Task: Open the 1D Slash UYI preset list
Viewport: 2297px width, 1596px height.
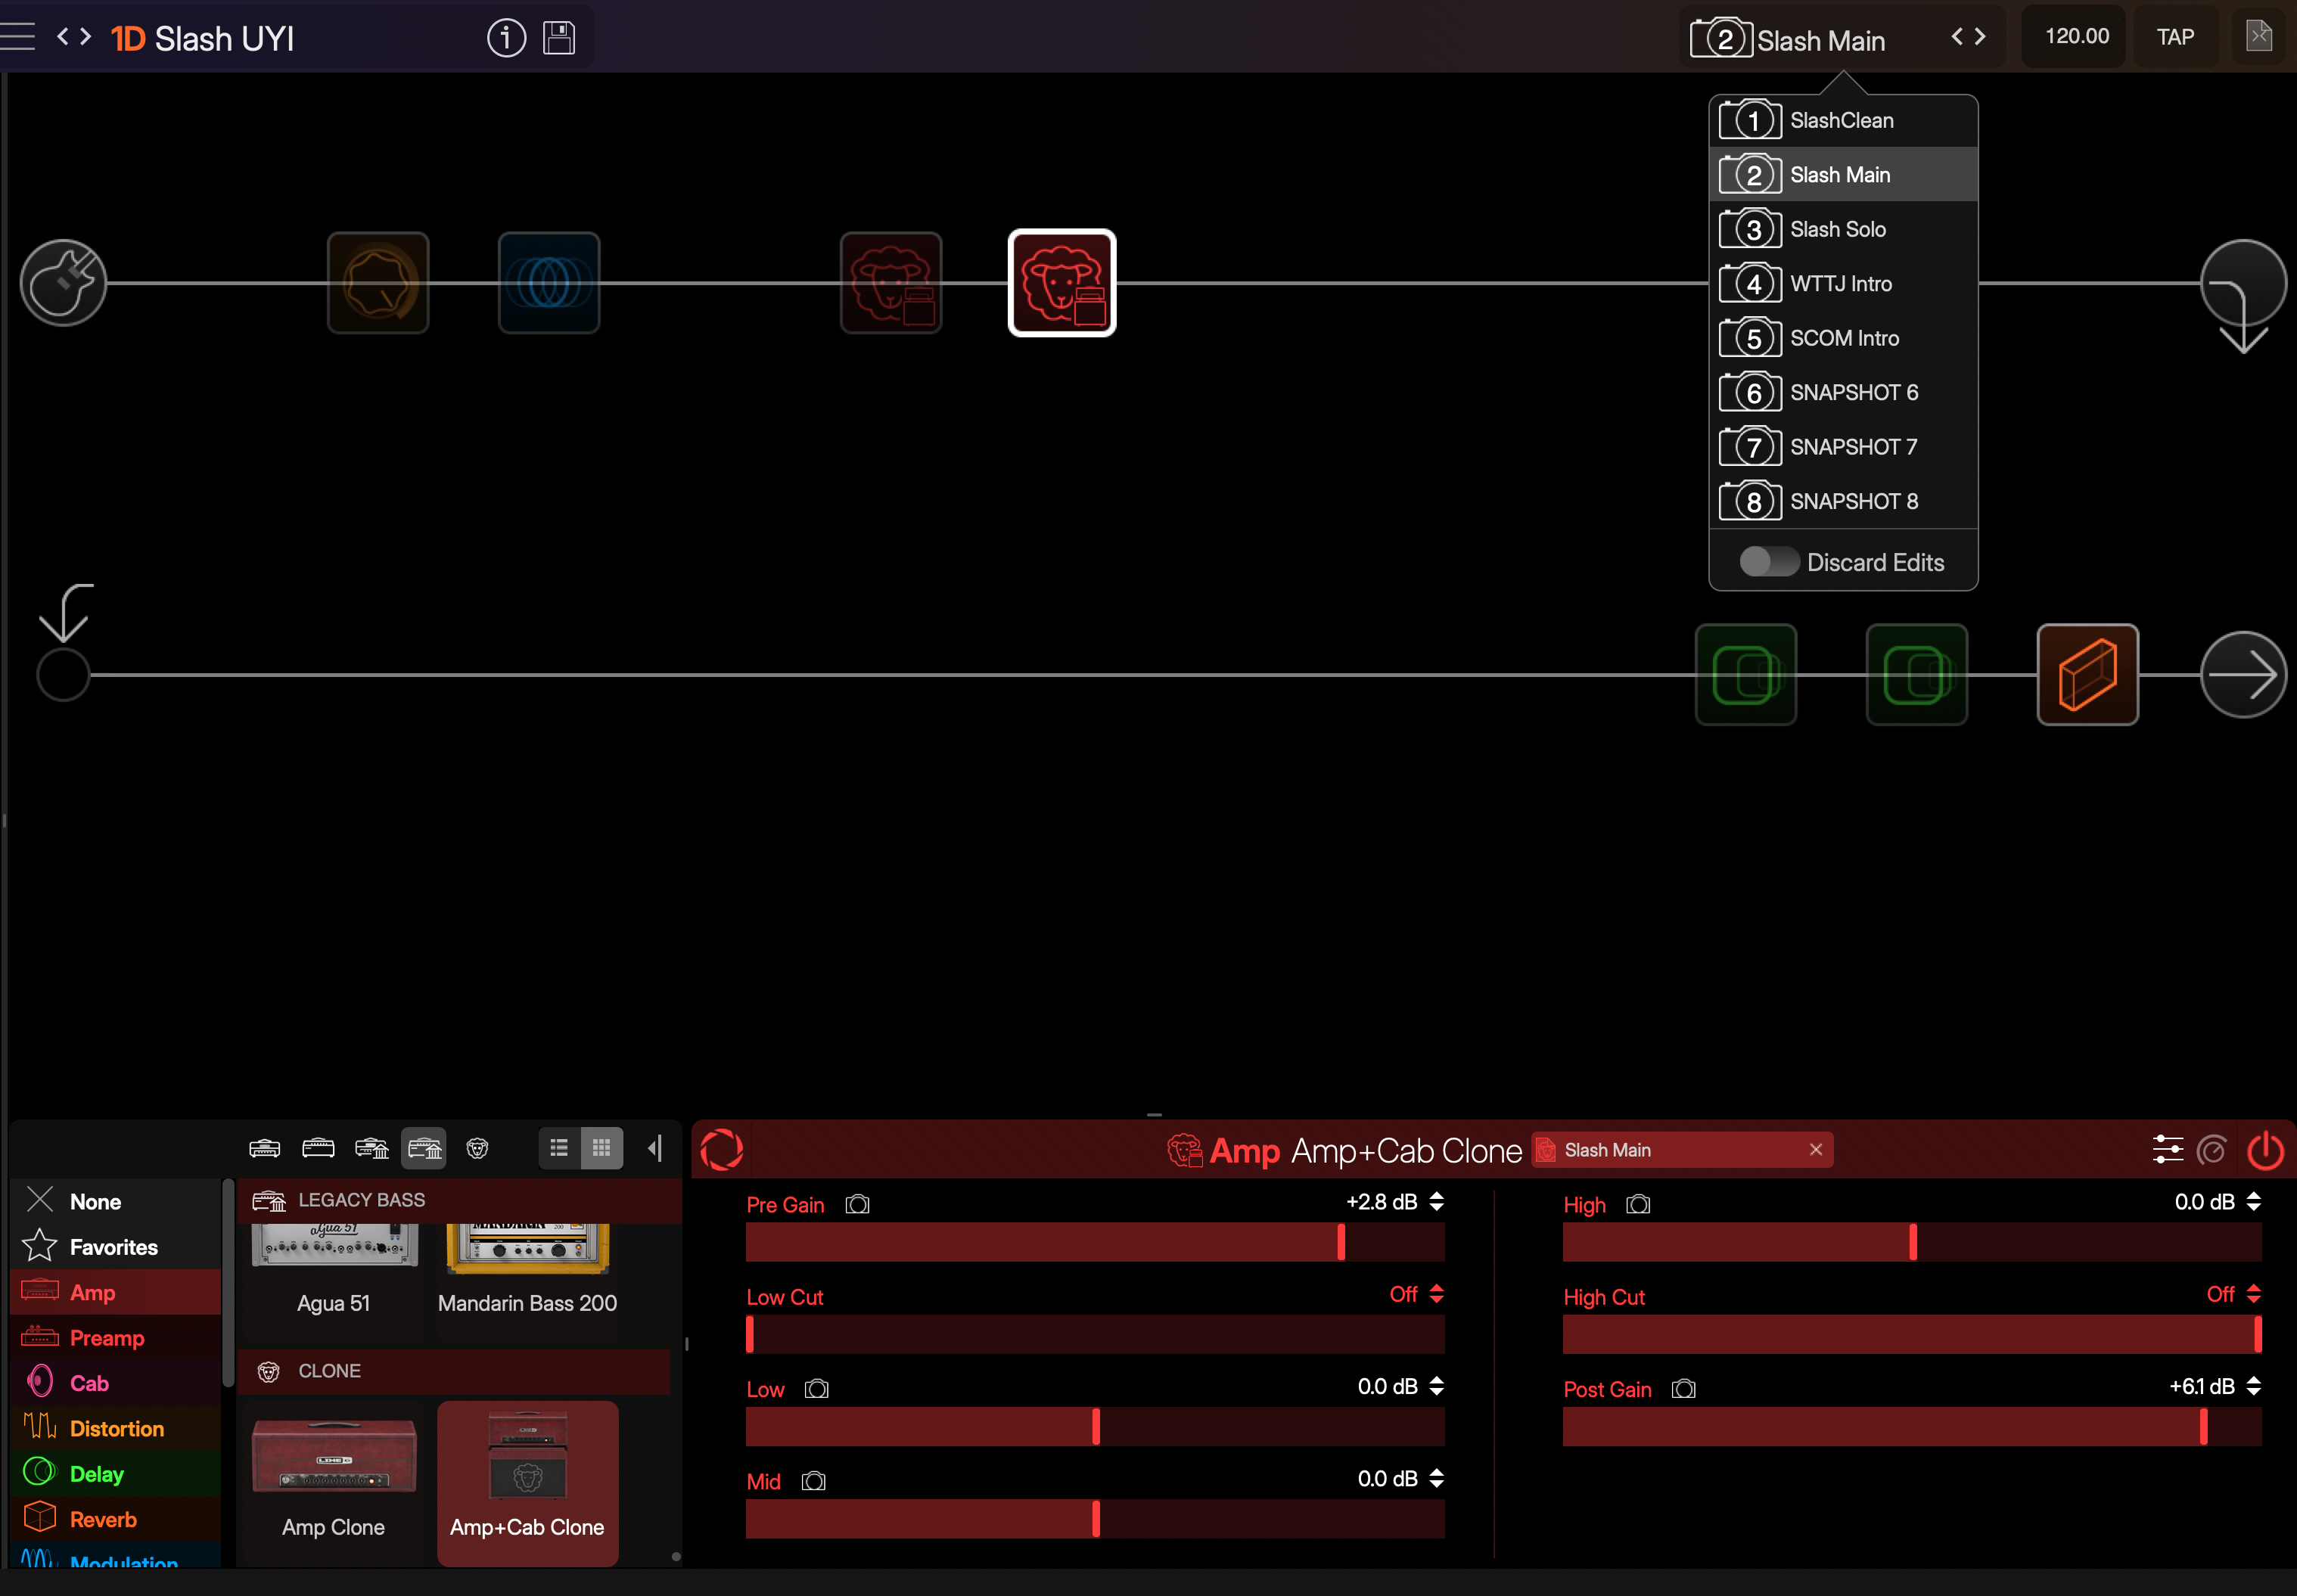Action: click(x=202, y=38)
